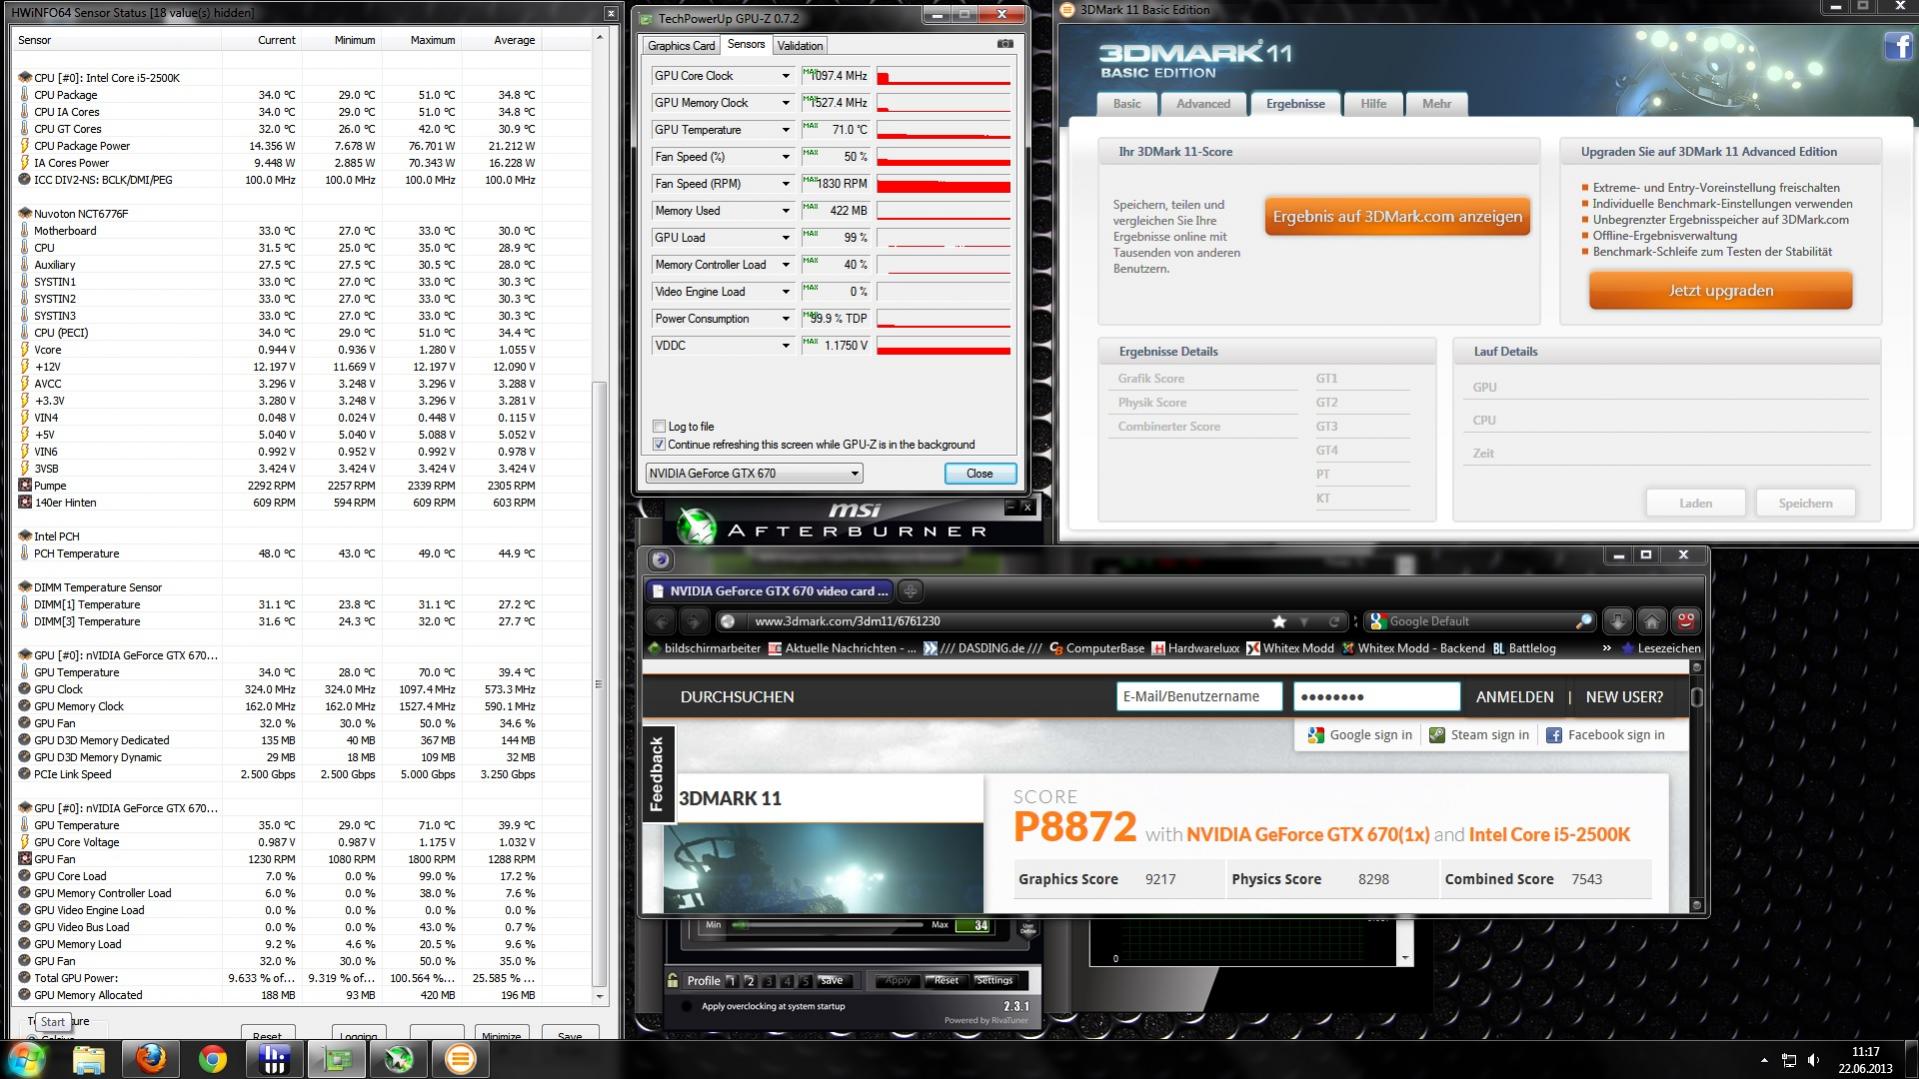
Task: Launch Google Chrome from the taskbar
Action: click(x=212, y=1059)
